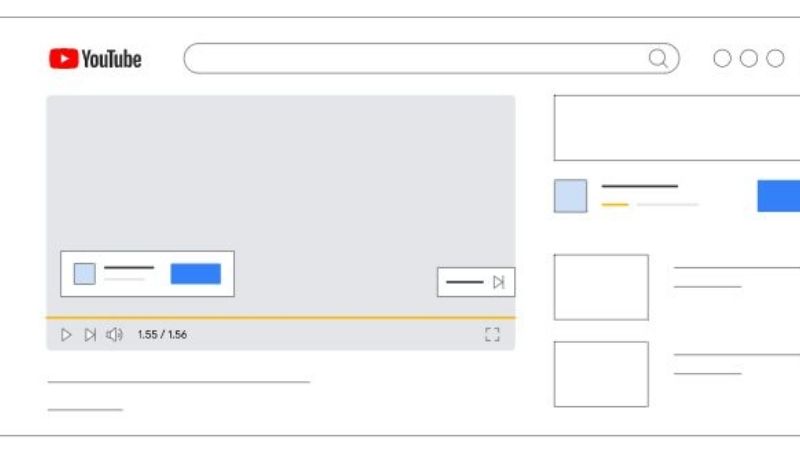Open the second suggested video thumbnail
The width and height of the screenshot is (800, 450).
tap(602, 374)
